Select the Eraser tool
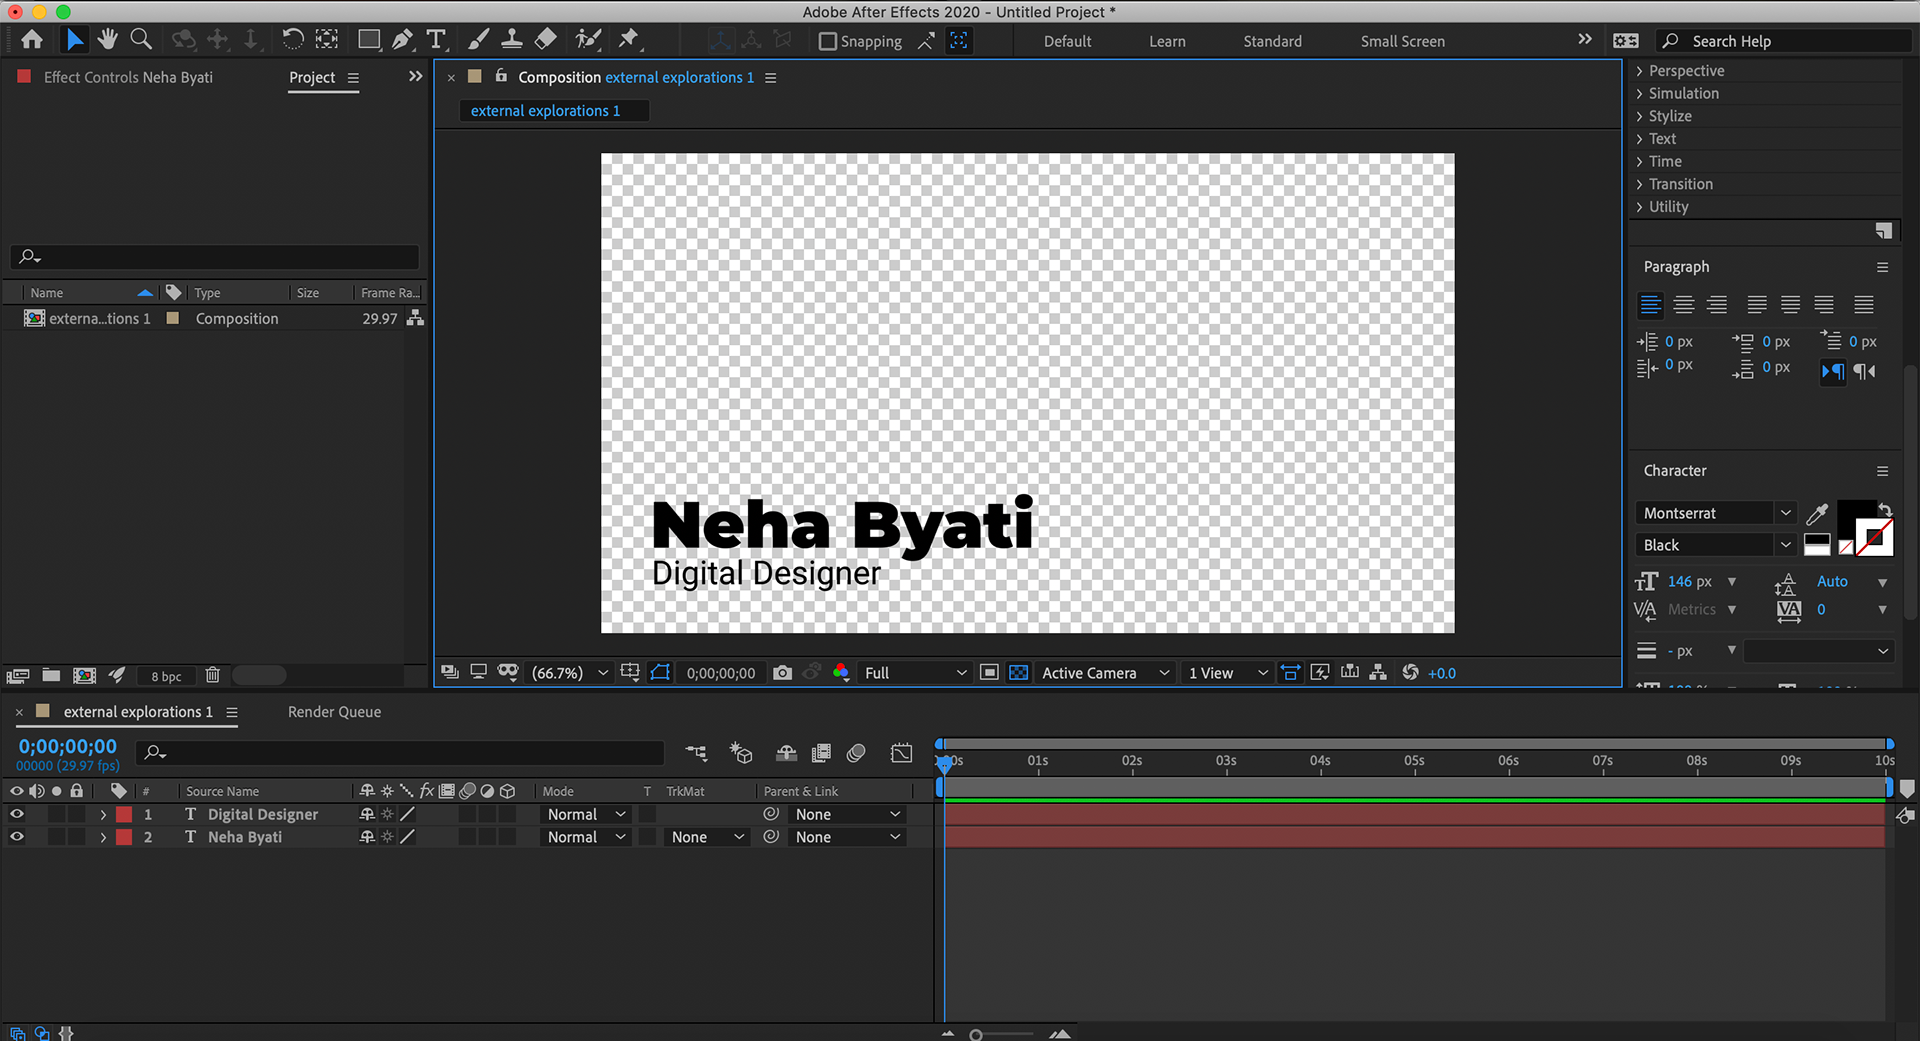The width and height of the screenshot is (1920, 1041). pos(546,40)
